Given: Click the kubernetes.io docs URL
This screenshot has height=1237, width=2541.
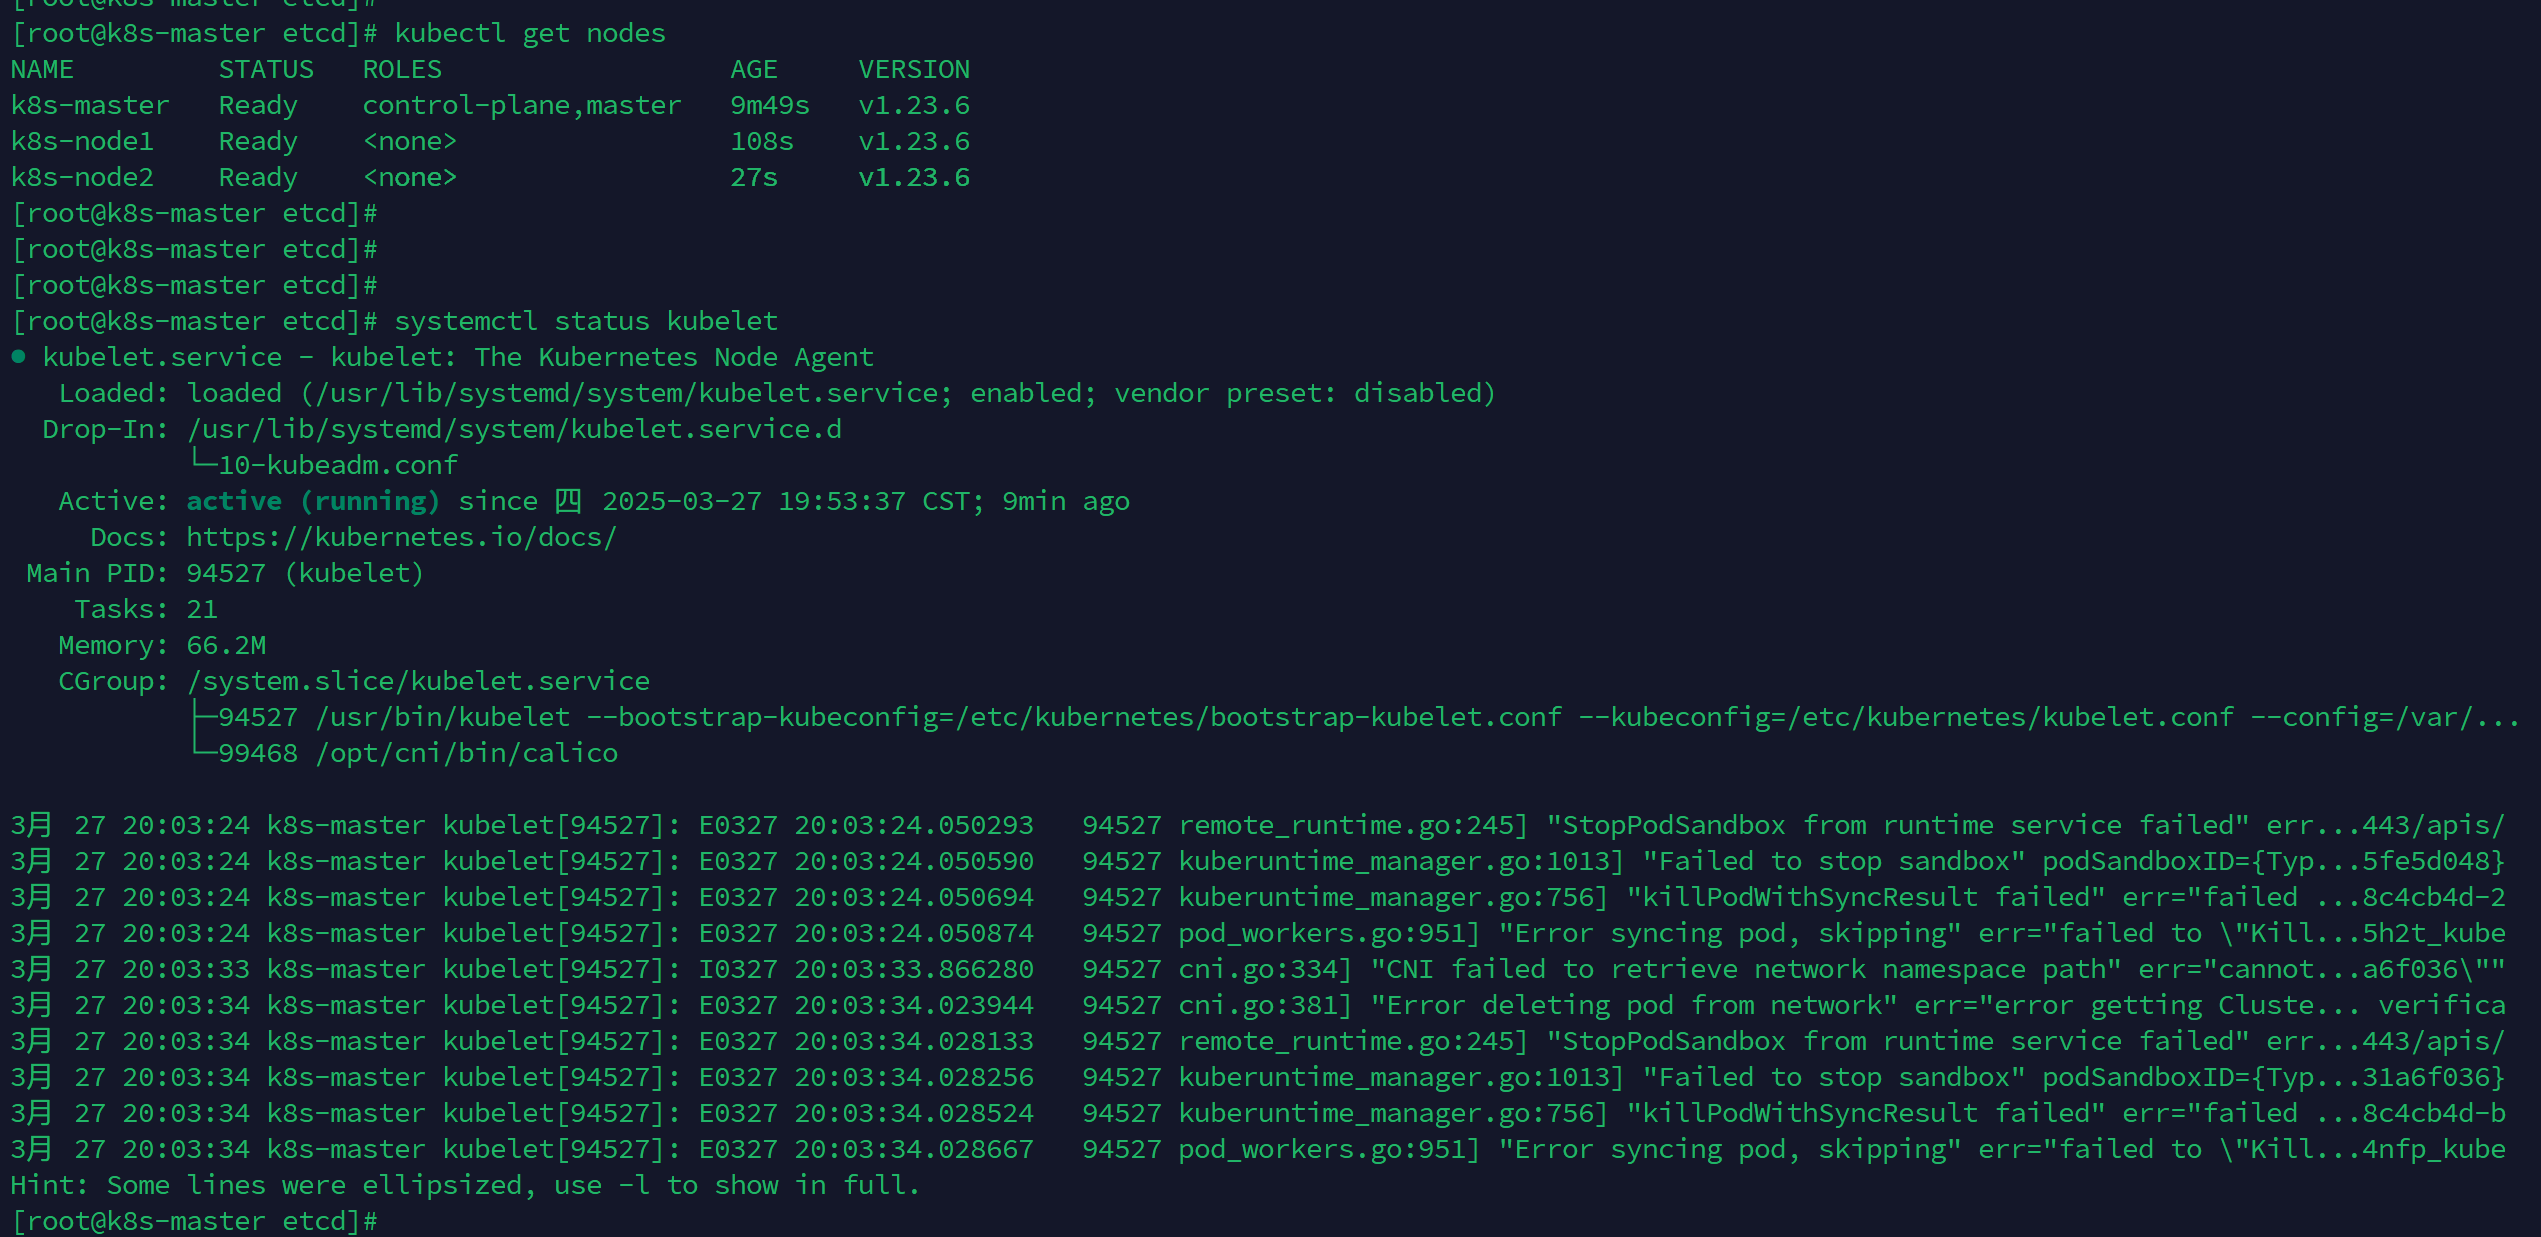Looking at the screenshot, I should click(401, 537).
